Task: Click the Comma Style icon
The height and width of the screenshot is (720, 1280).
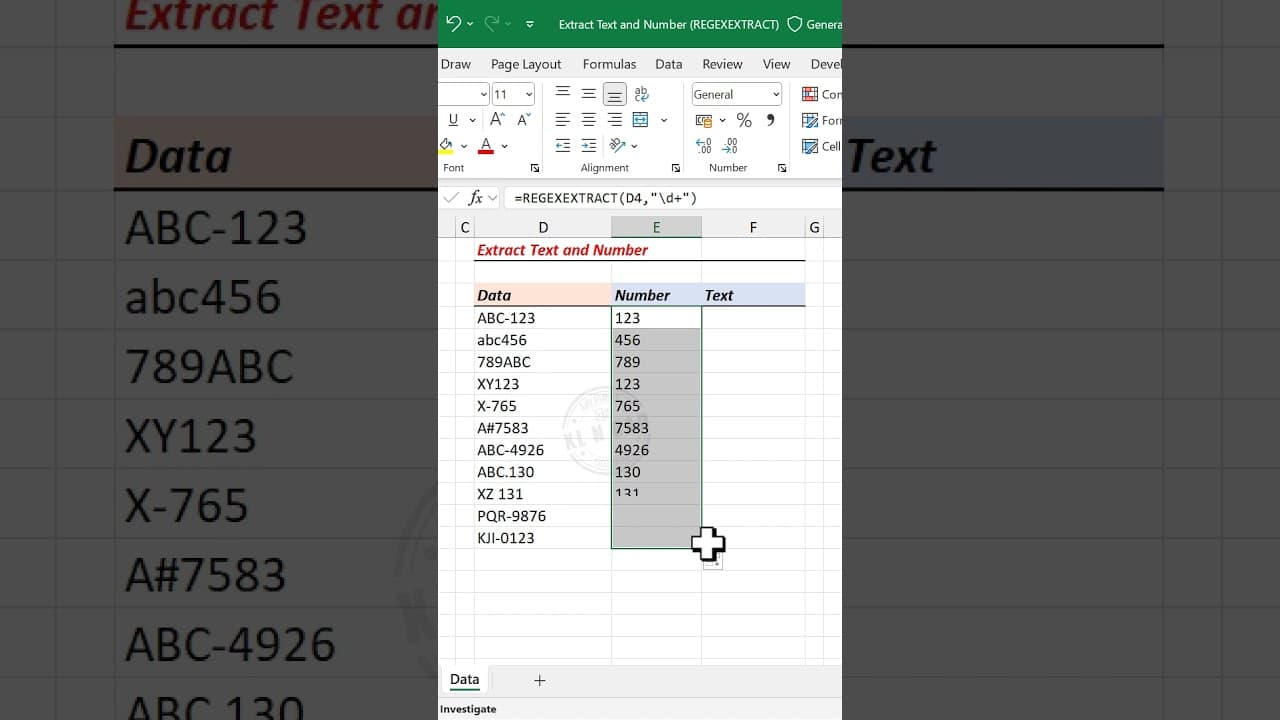Action: (x=769, y=120)
